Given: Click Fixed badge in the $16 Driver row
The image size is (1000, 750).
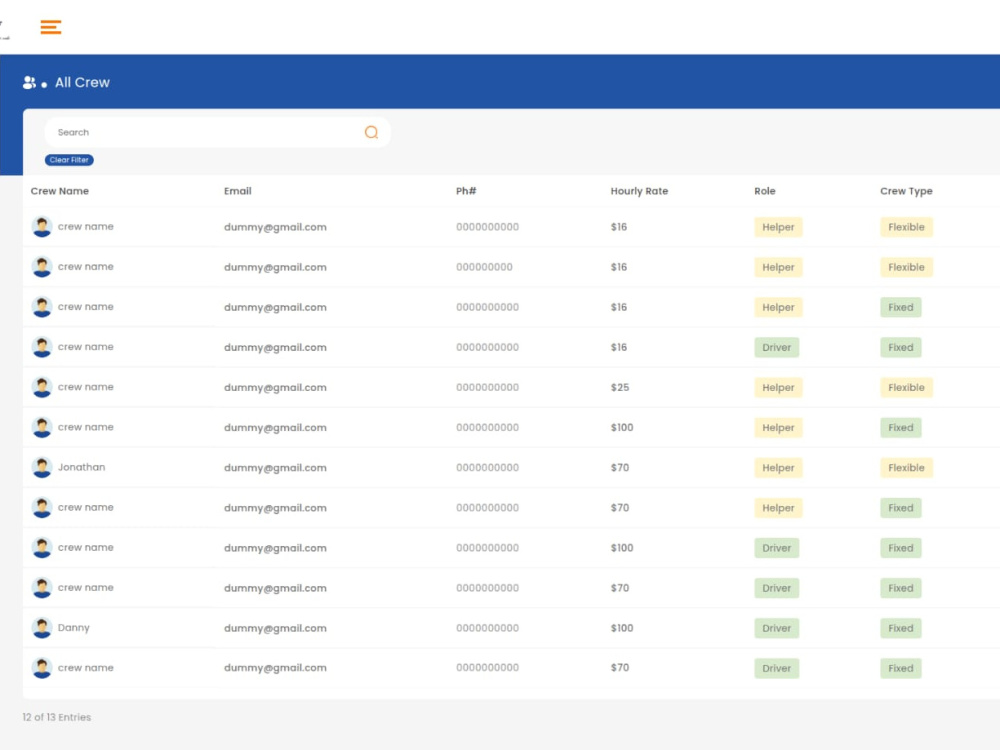Looking at the screenshot, I should (901, 347).
